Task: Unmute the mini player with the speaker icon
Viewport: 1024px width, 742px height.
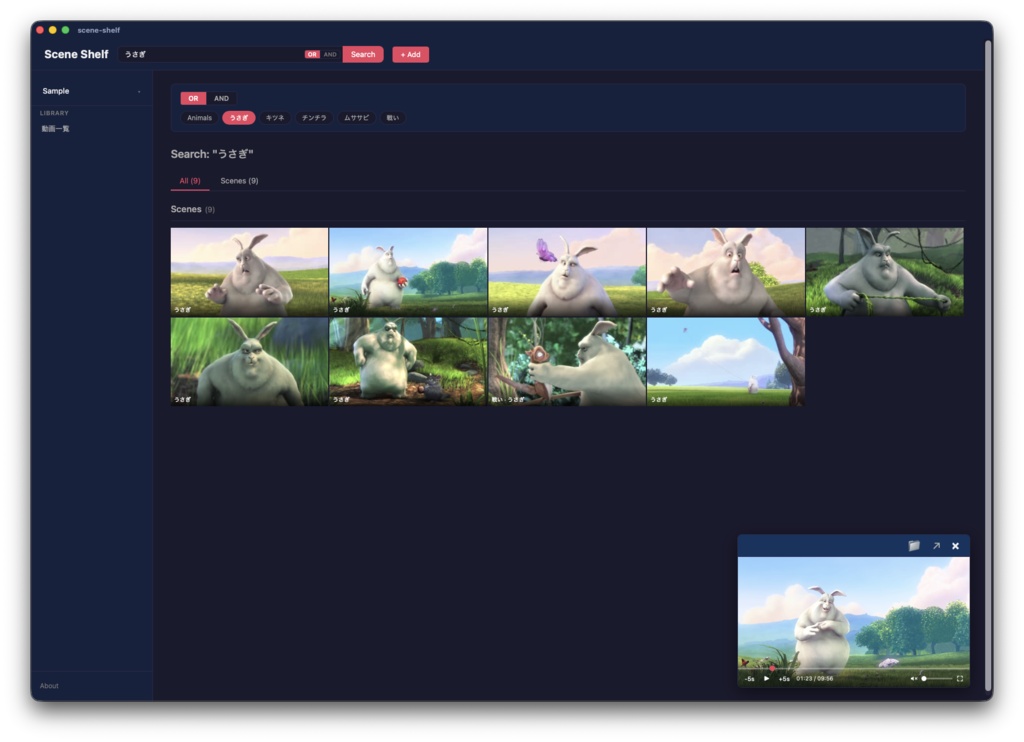Action: [x=913, y=679]
